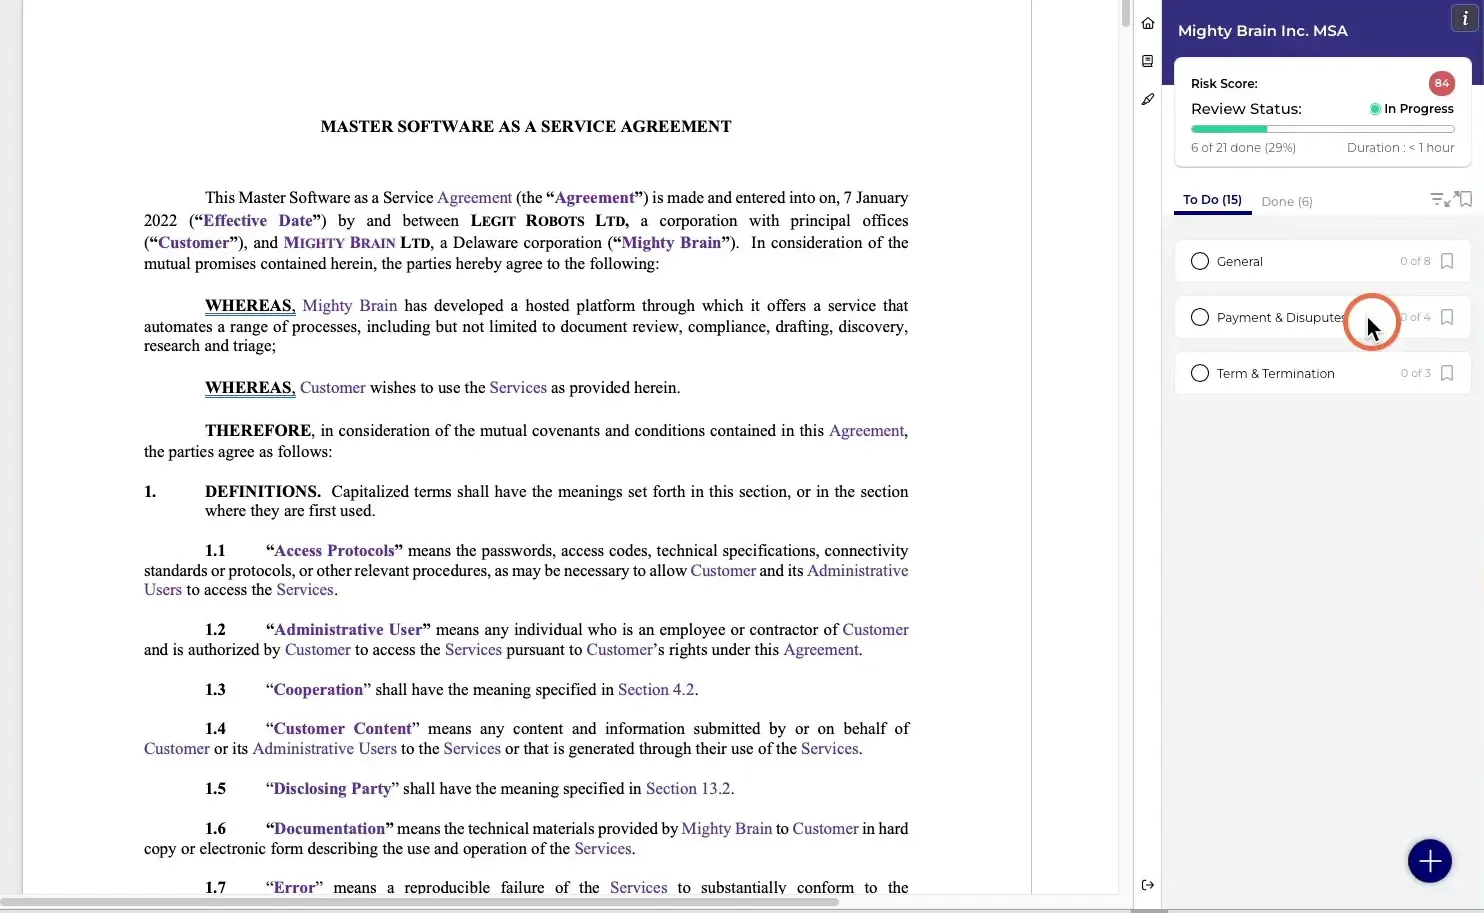Click the collapse/expand arrows icon above the list
Screen dimensions: 1484x913
pyautogui.click(x=1452, y=199)
